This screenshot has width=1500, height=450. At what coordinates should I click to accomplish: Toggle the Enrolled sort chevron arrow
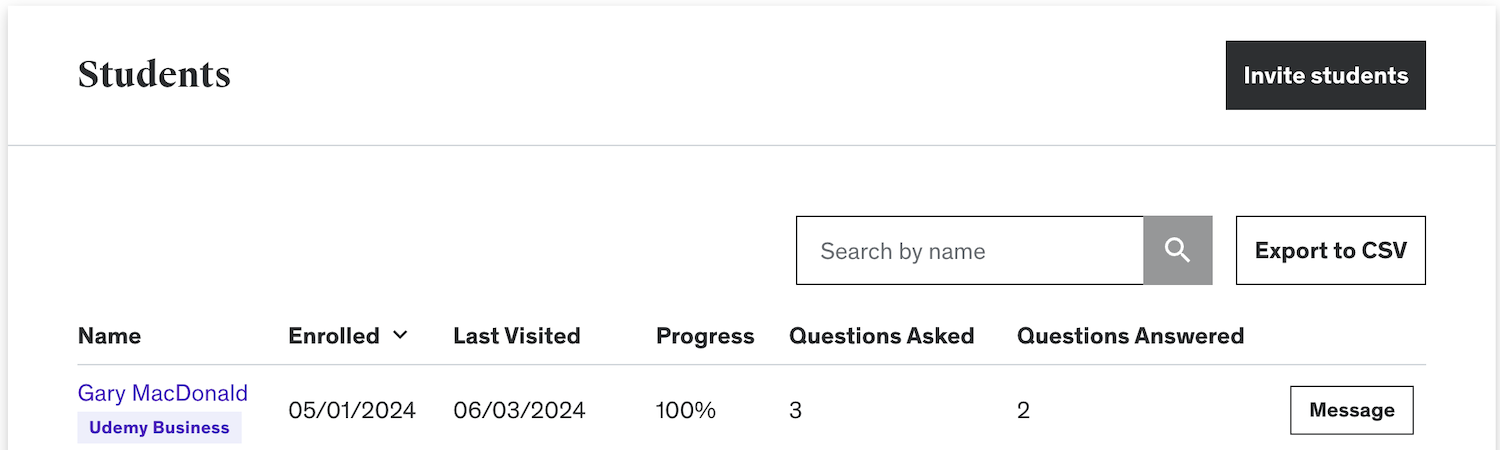(400, 335)
